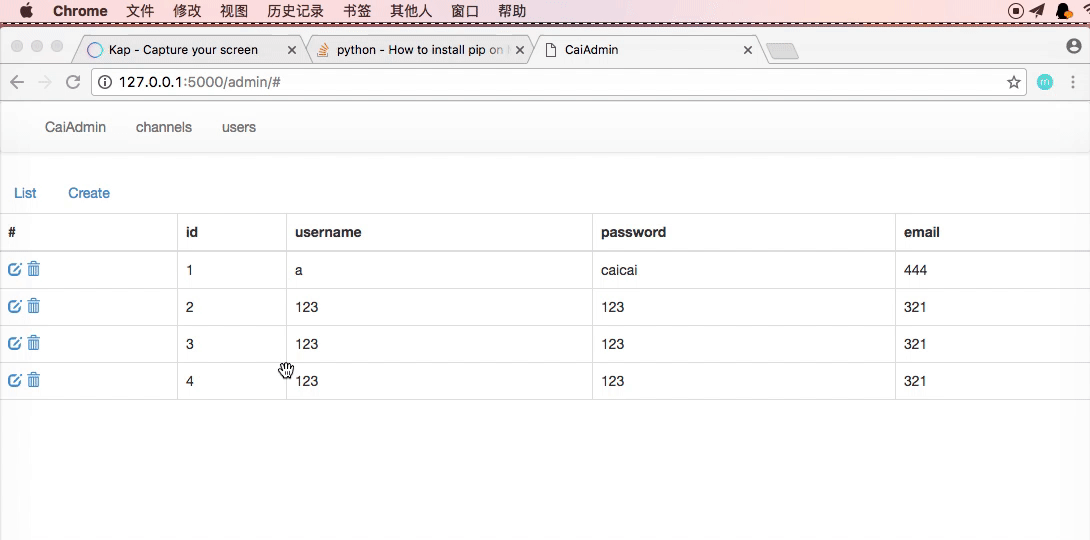Close the Kap tab
This screenshot has width=1090, height=540.
[292, 50]
